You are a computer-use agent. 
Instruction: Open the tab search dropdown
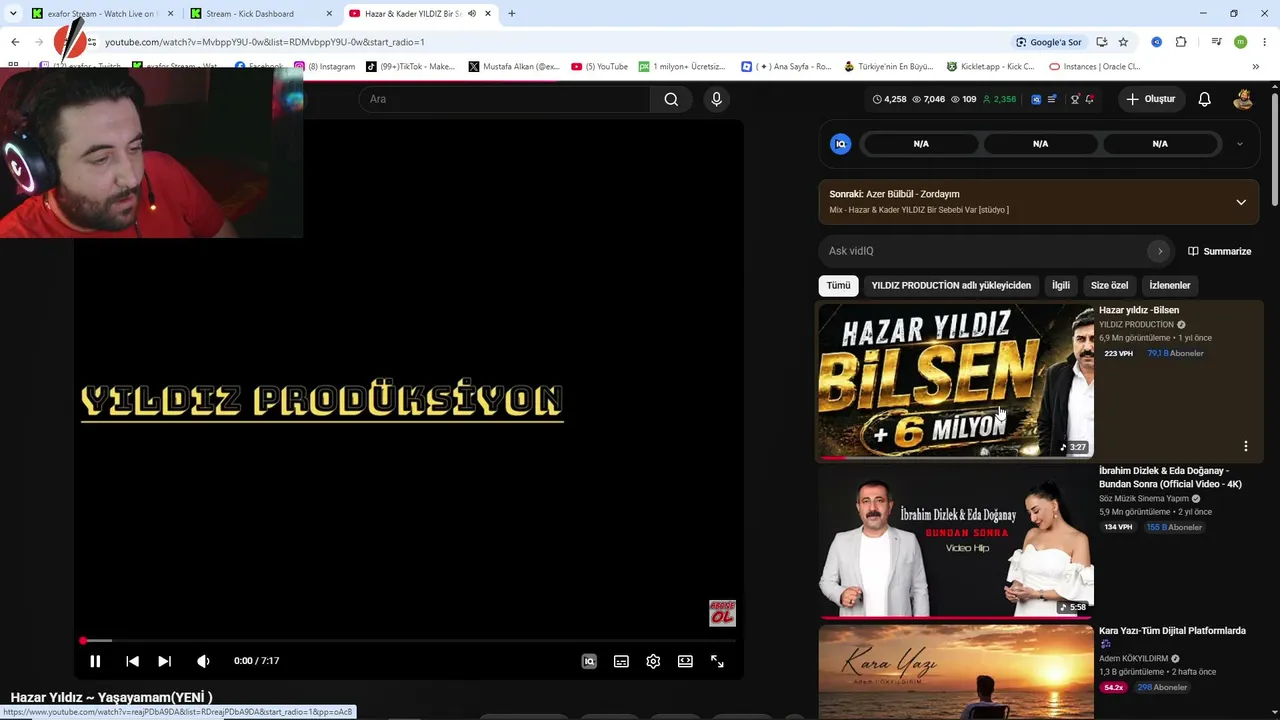(x=13, y=14)
